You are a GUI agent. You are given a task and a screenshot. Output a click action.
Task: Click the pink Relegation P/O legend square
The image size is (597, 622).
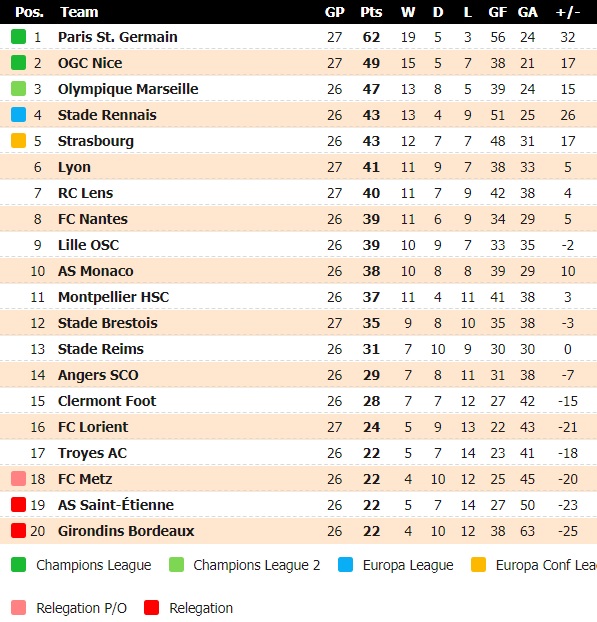18,607
